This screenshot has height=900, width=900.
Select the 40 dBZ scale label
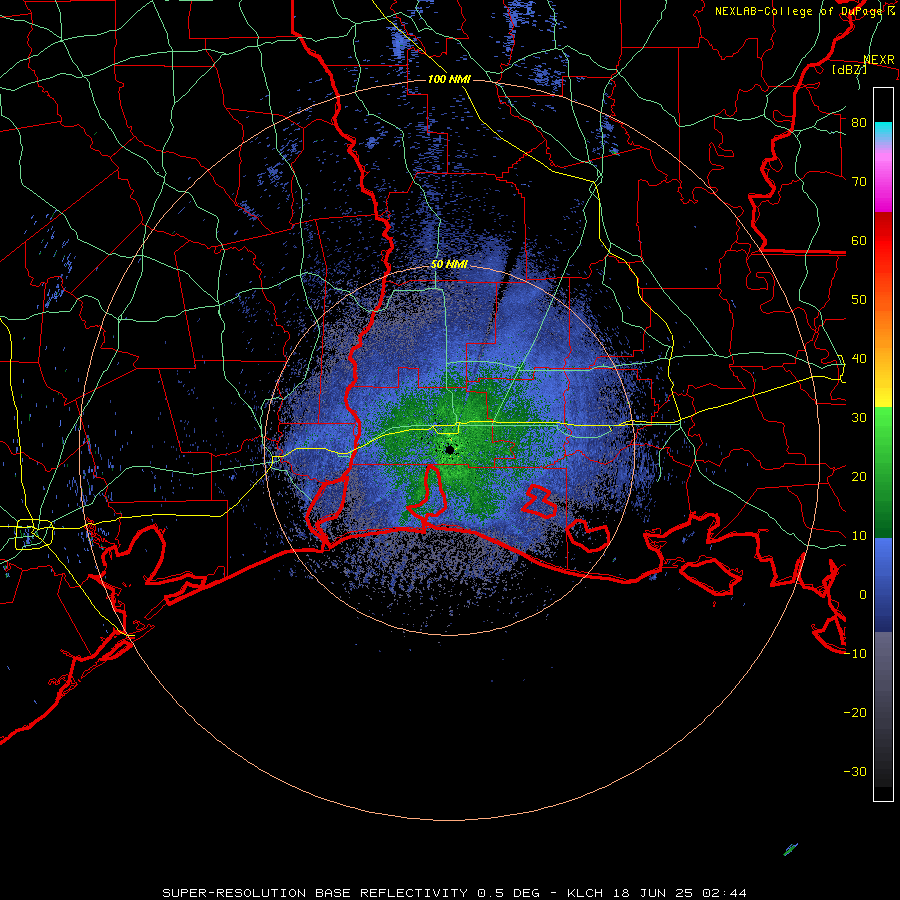(859, 359)
